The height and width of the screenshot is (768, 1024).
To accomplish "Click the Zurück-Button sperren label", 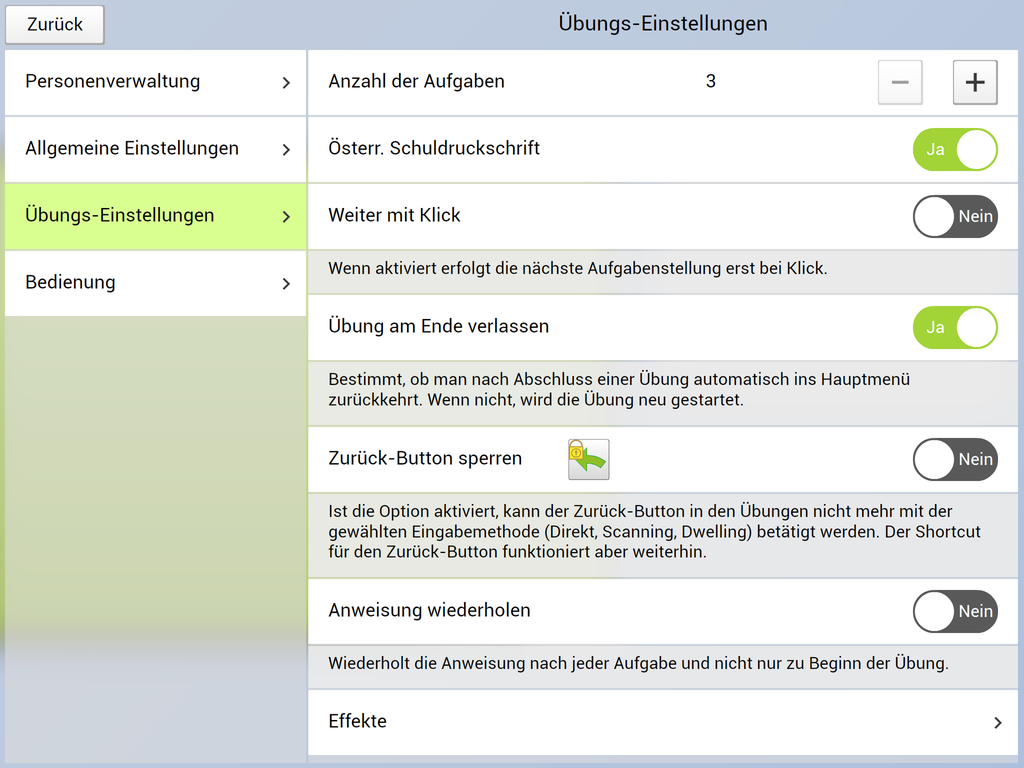I will coord(425,459).
